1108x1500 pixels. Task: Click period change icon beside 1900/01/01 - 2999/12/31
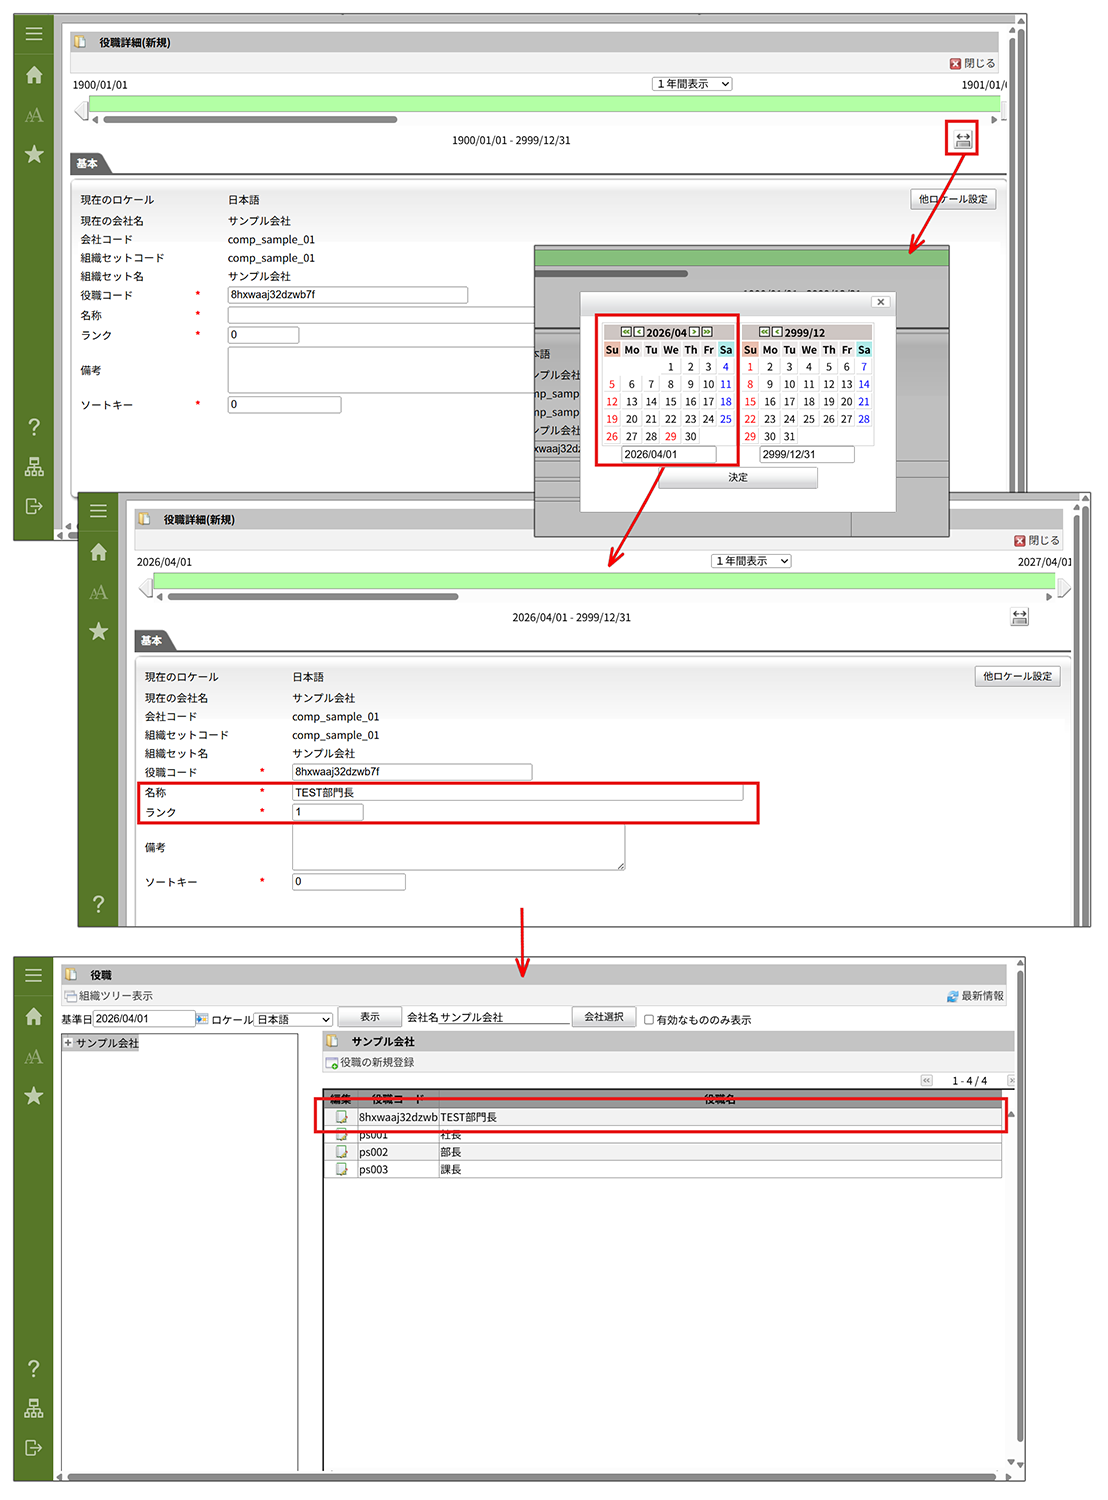tap(962, 140)
